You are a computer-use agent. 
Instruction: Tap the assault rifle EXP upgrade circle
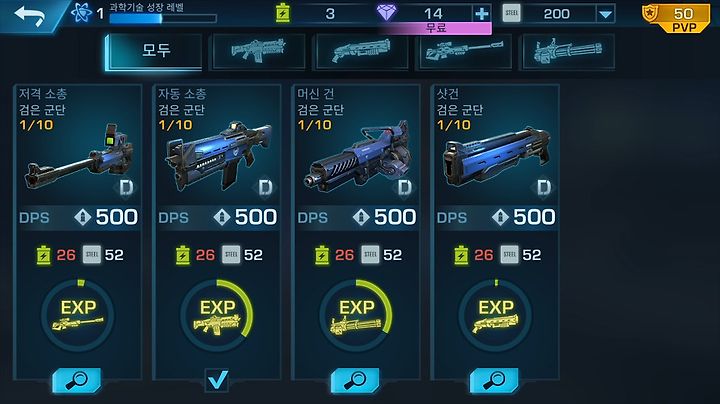217,315
